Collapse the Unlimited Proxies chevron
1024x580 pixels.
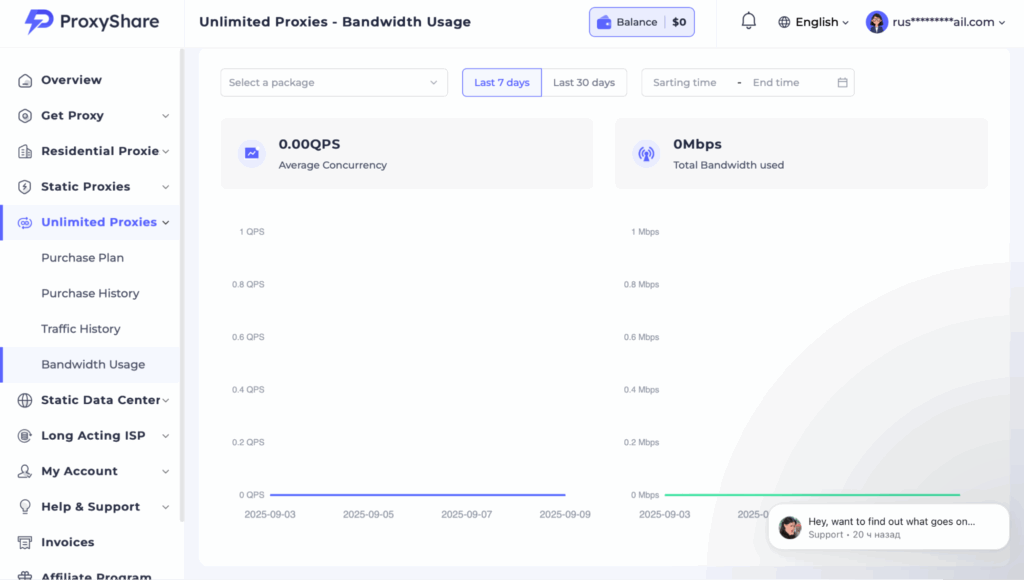166,223
